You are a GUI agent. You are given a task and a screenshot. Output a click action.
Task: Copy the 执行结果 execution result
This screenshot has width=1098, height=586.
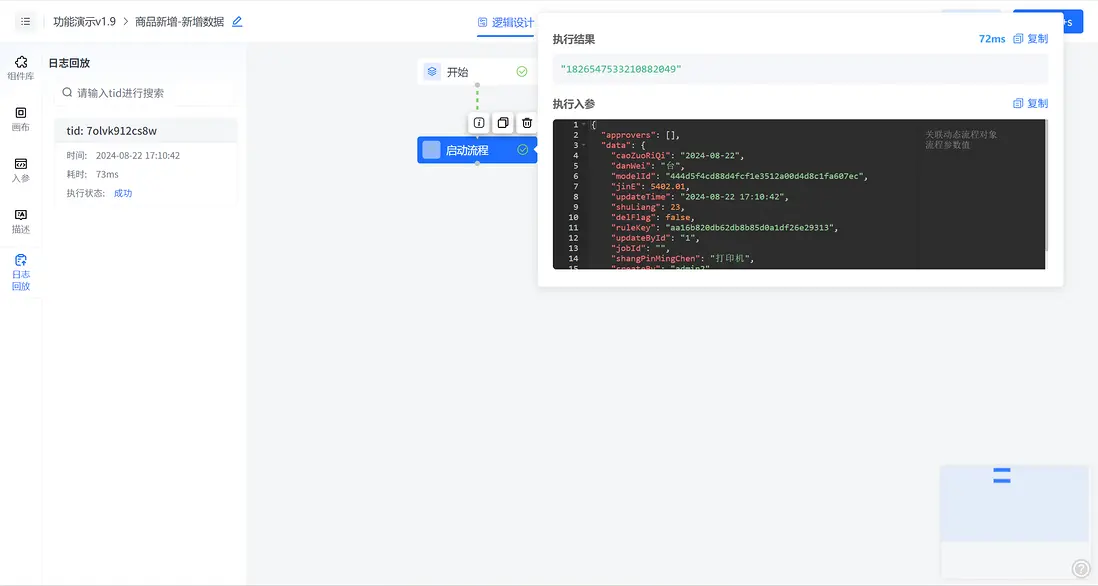pyautogui.click(x=1031, y=39)
